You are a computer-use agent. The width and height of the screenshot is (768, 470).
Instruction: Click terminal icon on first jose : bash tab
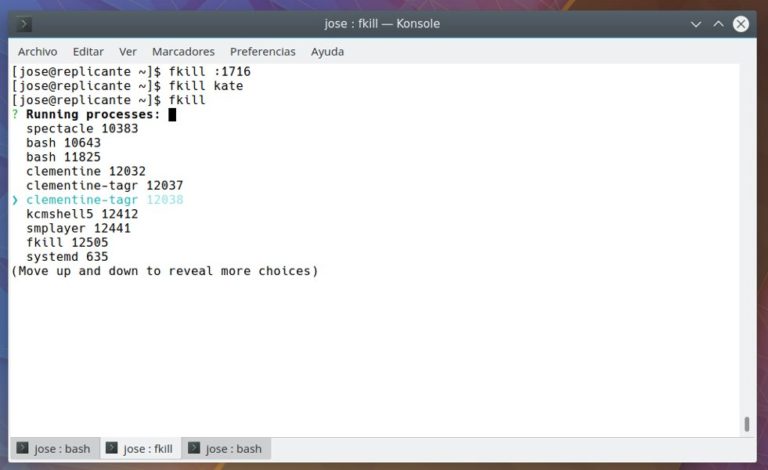[22, 448]
